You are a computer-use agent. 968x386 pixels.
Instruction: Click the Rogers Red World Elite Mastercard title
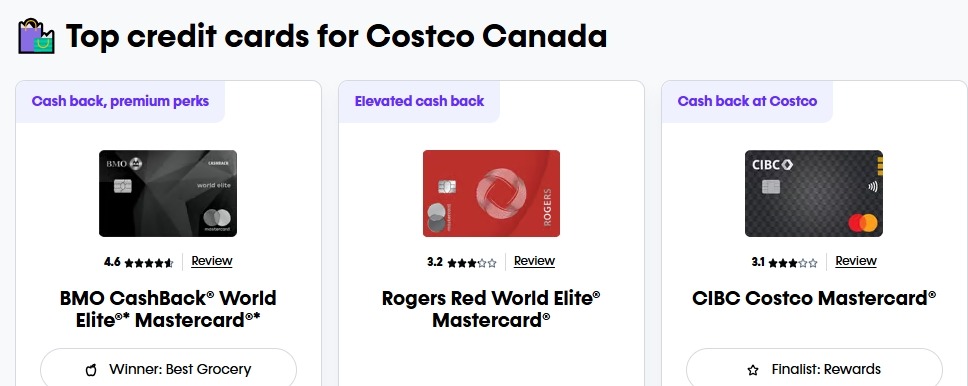point(491,309)
